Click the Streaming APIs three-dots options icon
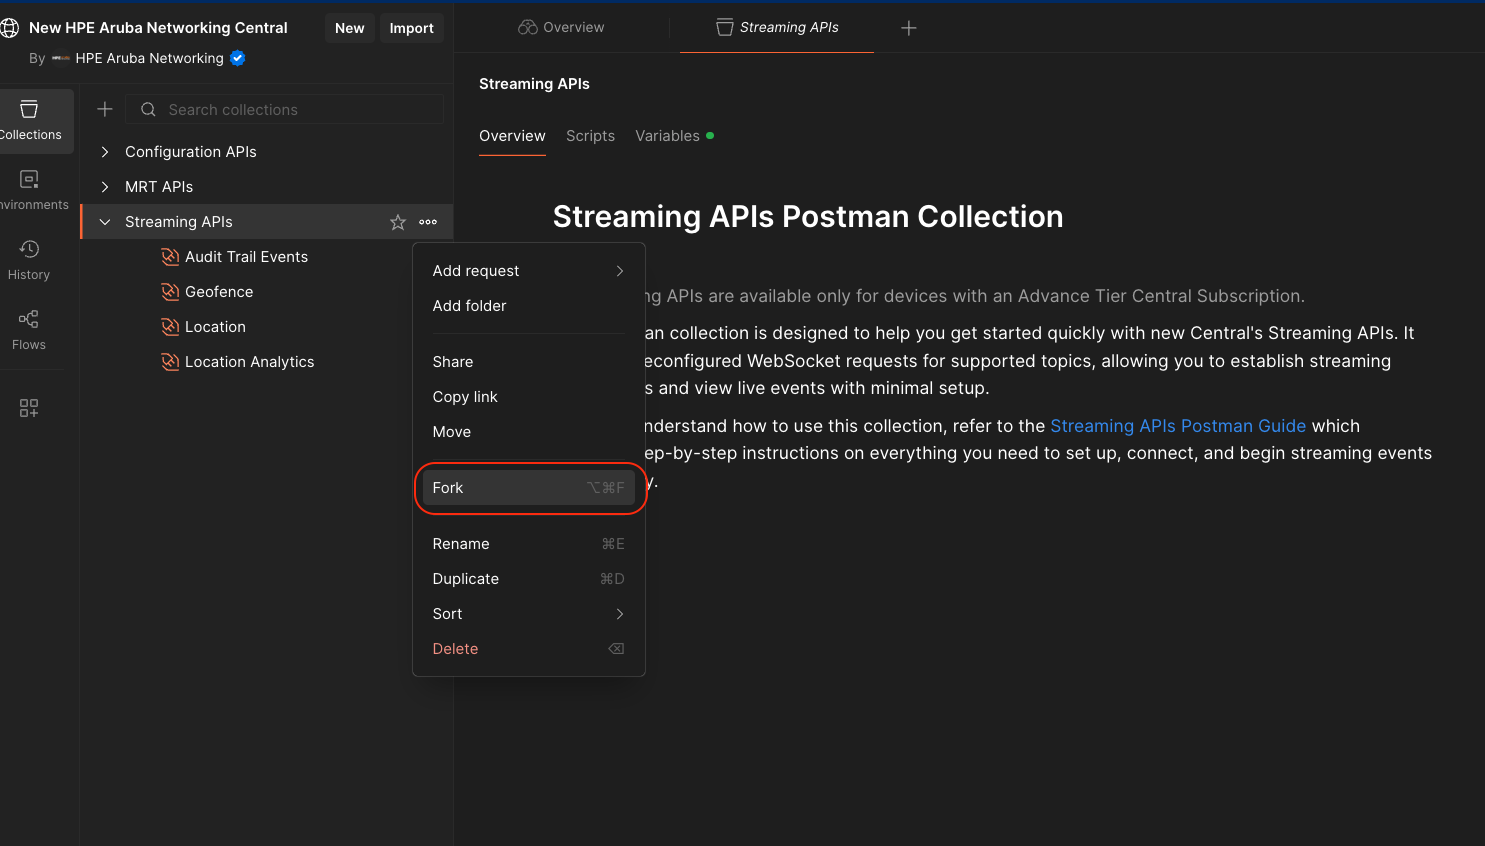The height and width of the screenshot is (846, 1485). click(x=428, y=222)
